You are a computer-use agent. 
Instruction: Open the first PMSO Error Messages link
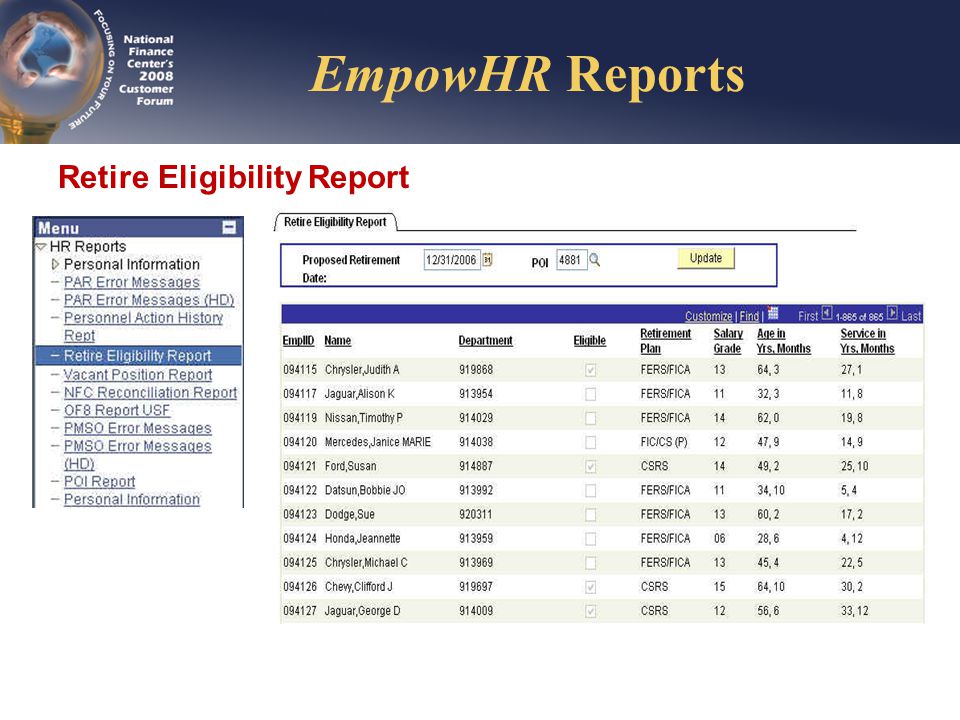(x=138, y=429)
